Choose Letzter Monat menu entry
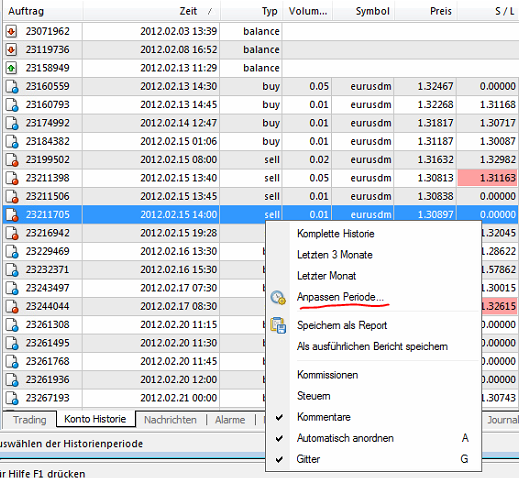Viewport: 519px width, 478px height. (326, 276)
